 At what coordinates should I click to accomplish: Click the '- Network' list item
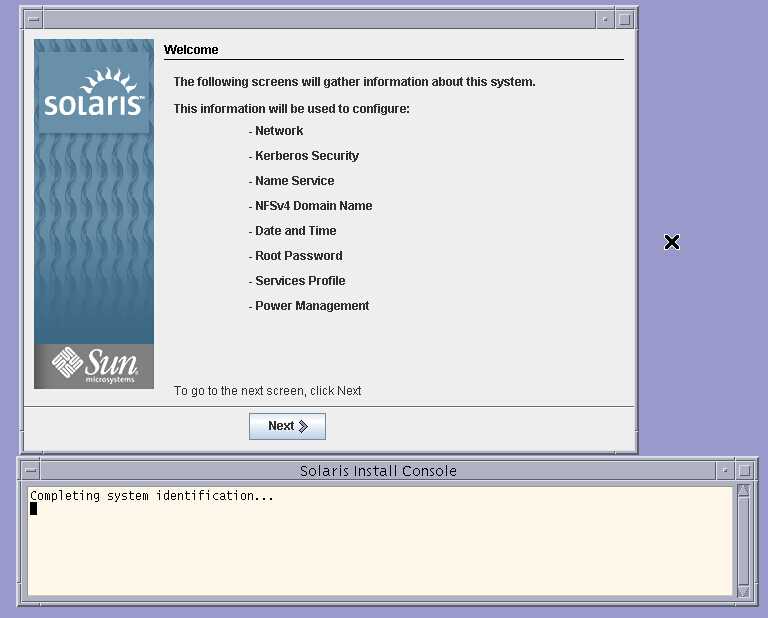pyautogui.click(x=276, y=131)
